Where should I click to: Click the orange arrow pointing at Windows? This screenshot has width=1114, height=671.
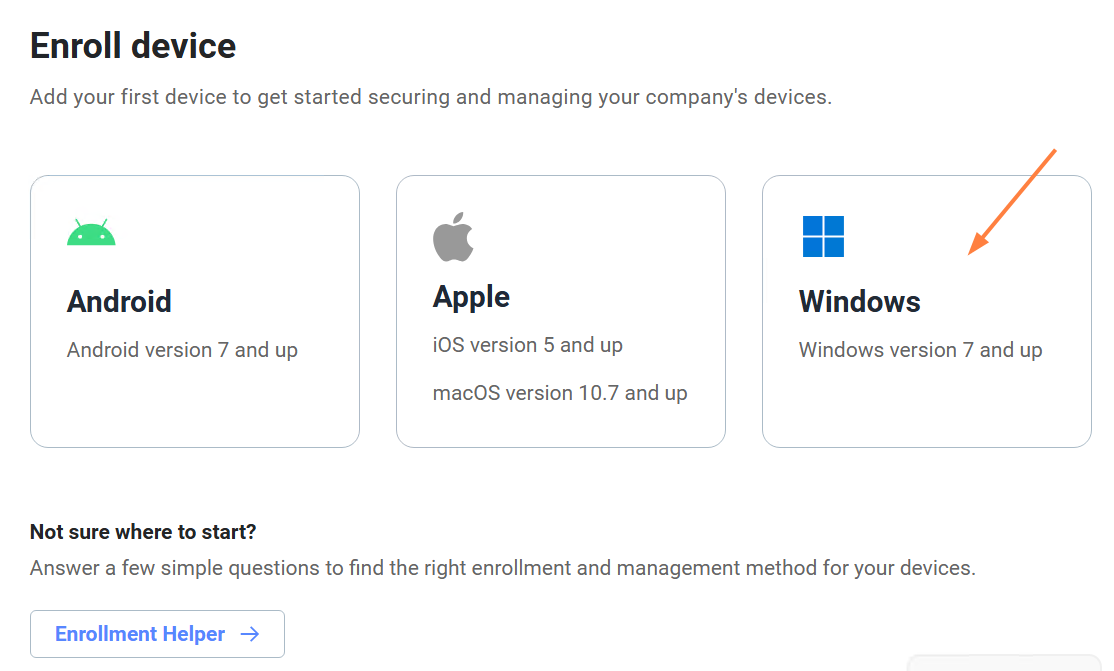(1012, 202)
